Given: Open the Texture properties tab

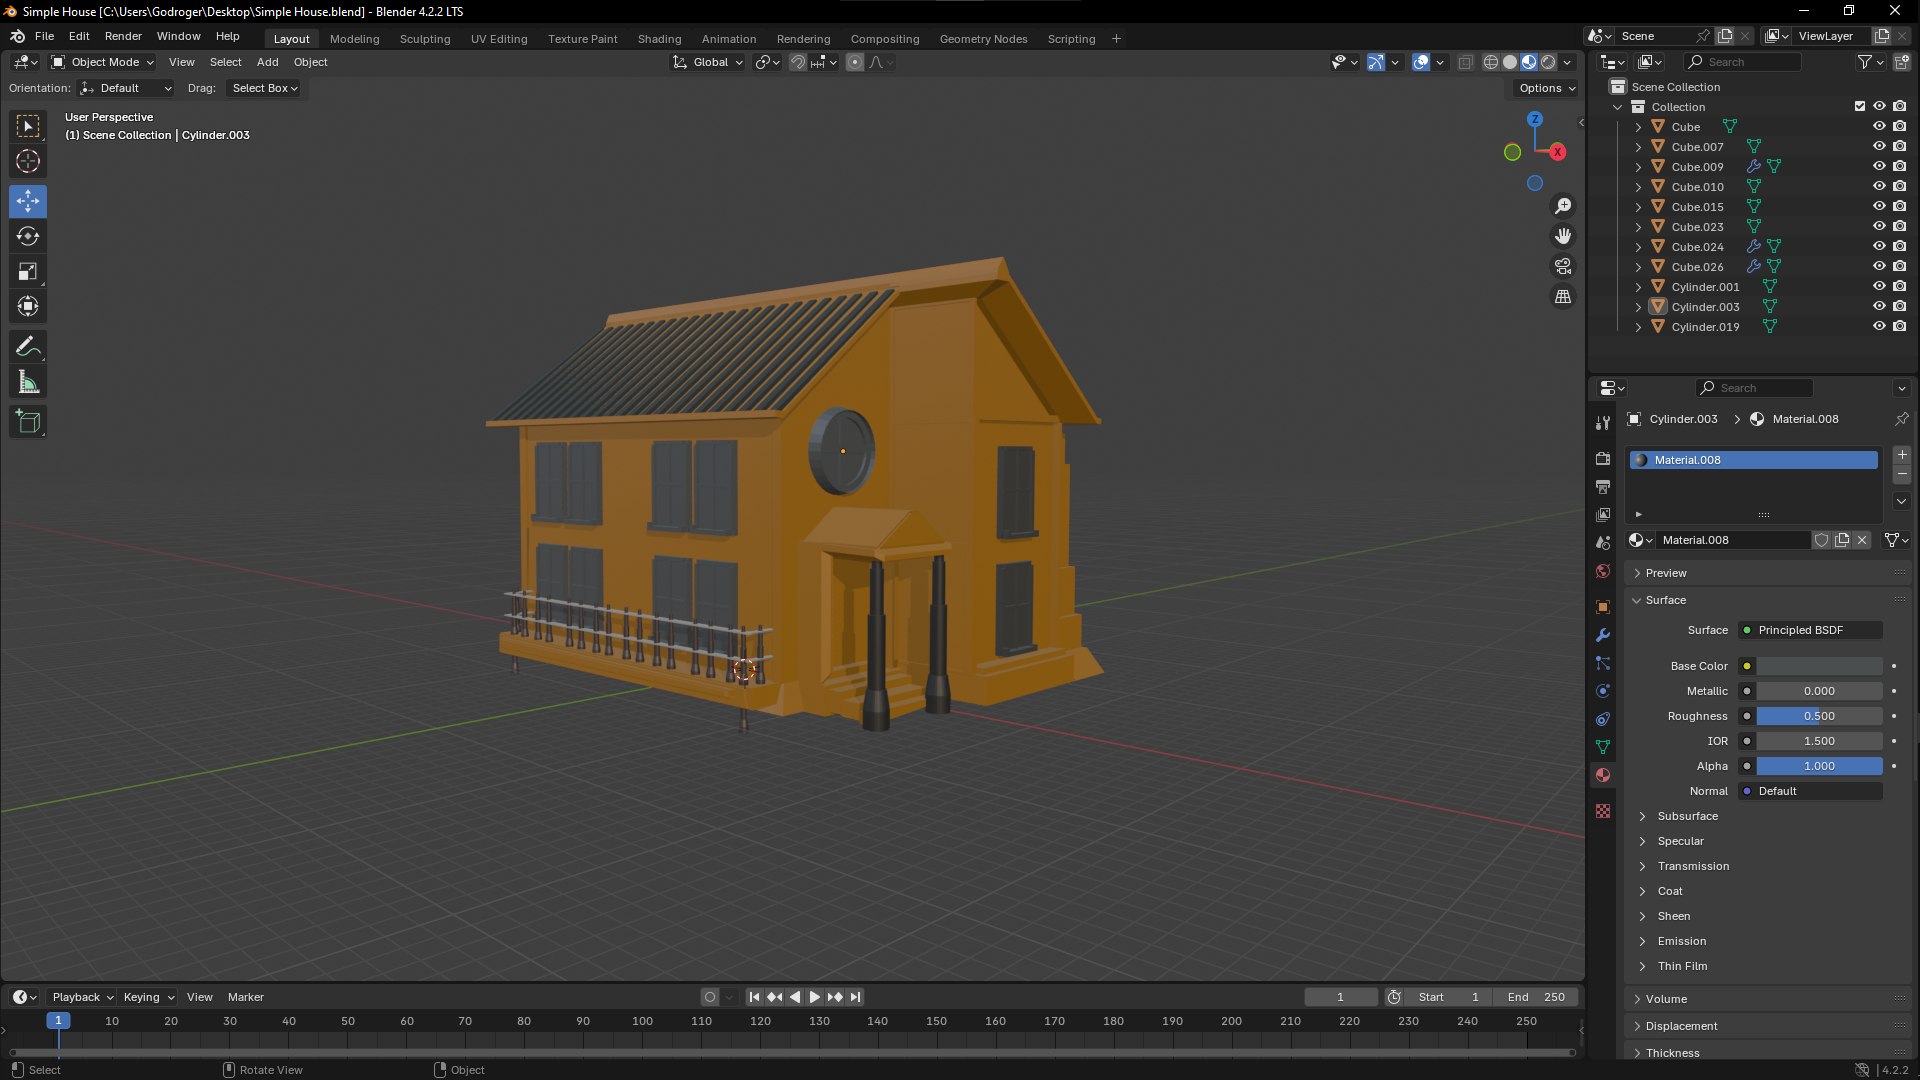Looking at the screenshot, I should (1603, 811).
